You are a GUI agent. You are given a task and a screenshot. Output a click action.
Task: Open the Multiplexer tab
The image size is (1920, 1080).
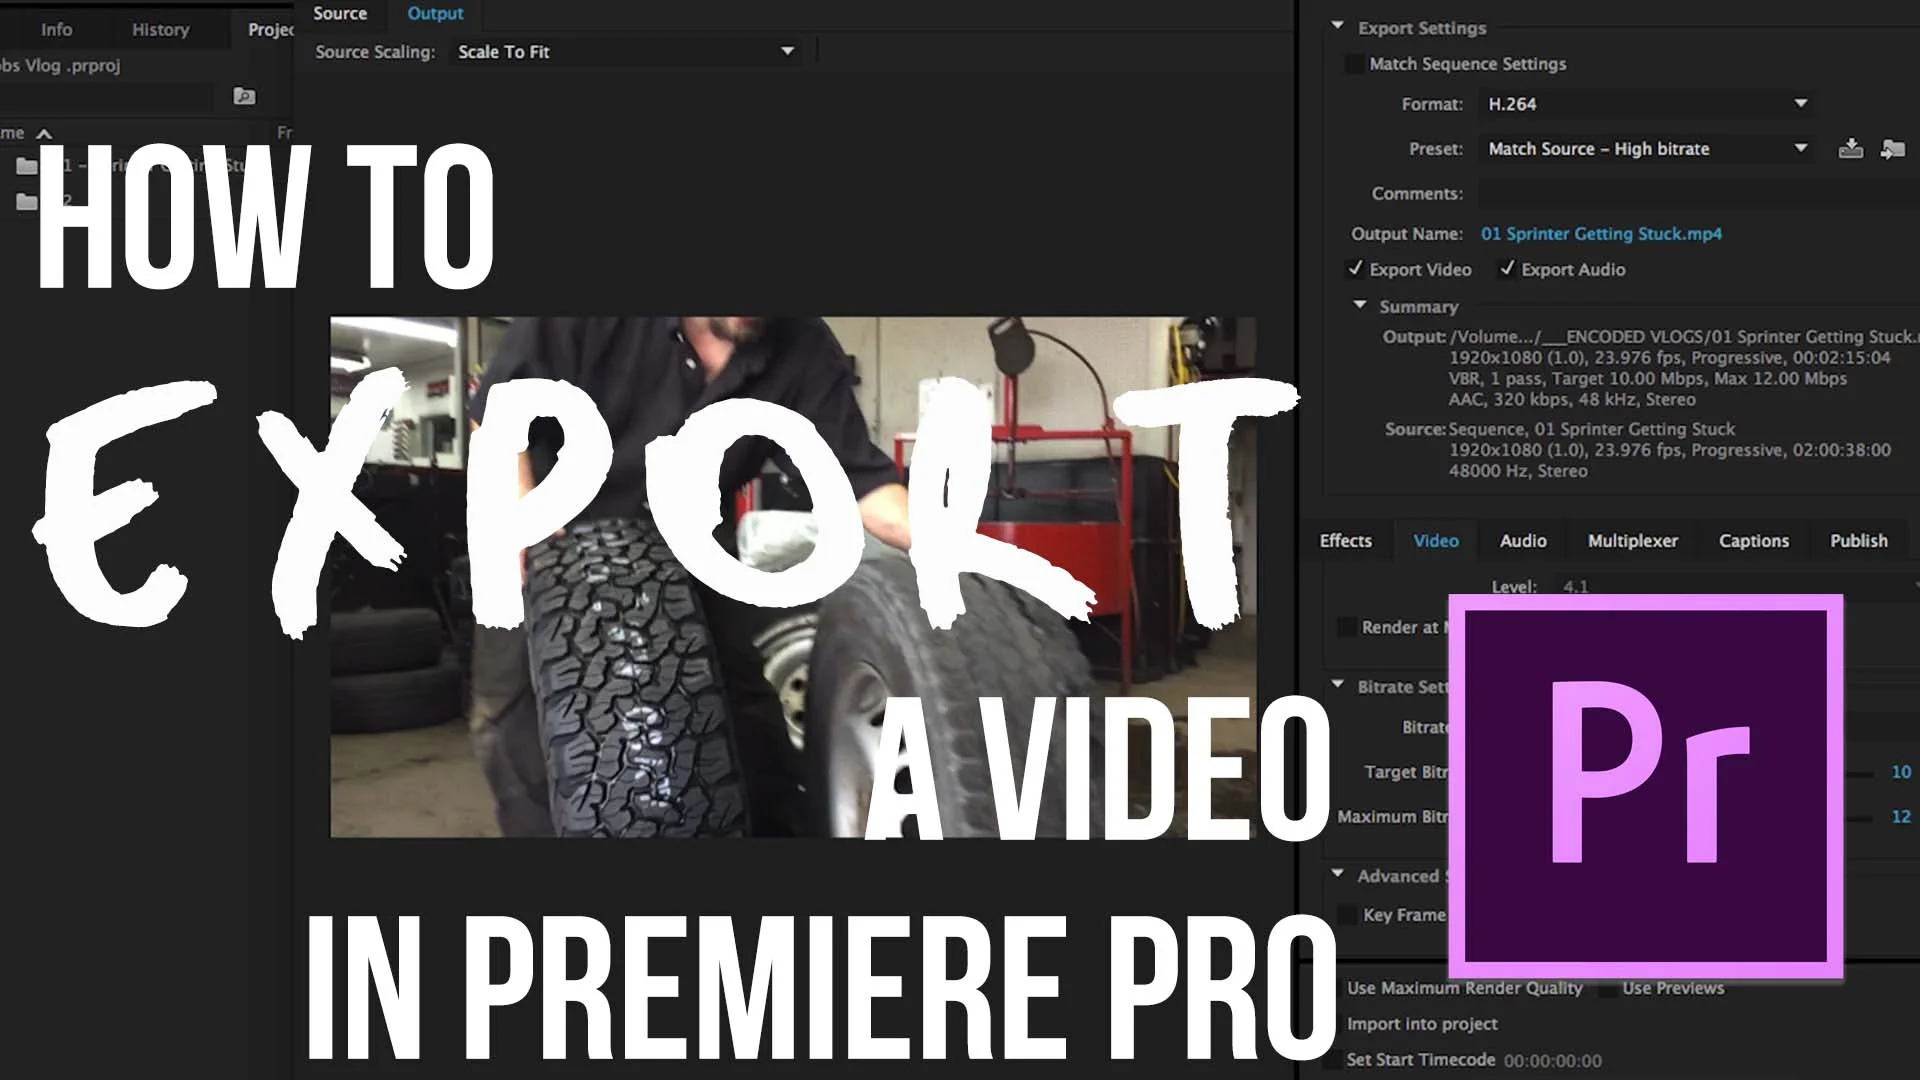[x=1633, y=541]
